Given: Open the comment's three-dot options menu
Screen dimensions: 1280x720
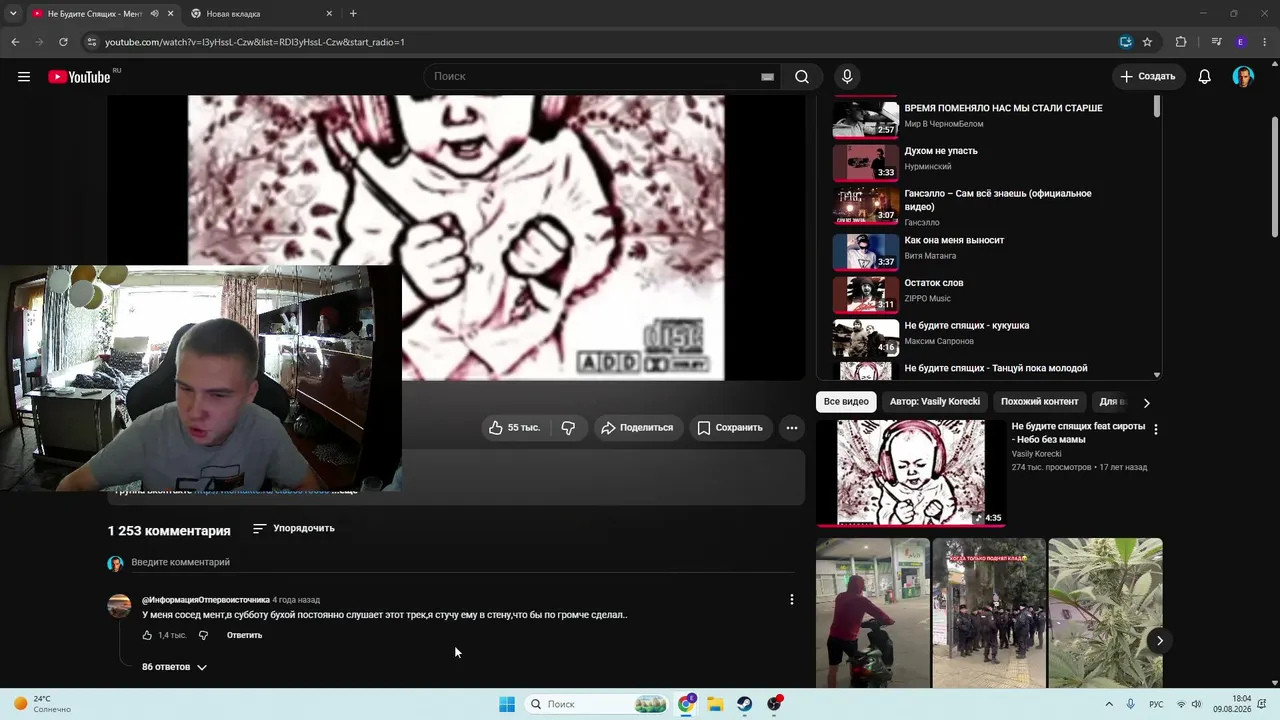Looking at the screenshot, I should [792, 600].
